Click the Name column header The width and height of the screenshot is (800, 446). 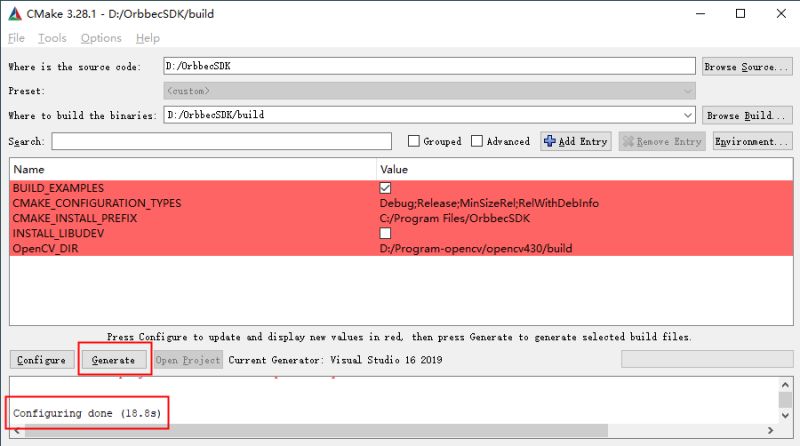coord(193,169)
